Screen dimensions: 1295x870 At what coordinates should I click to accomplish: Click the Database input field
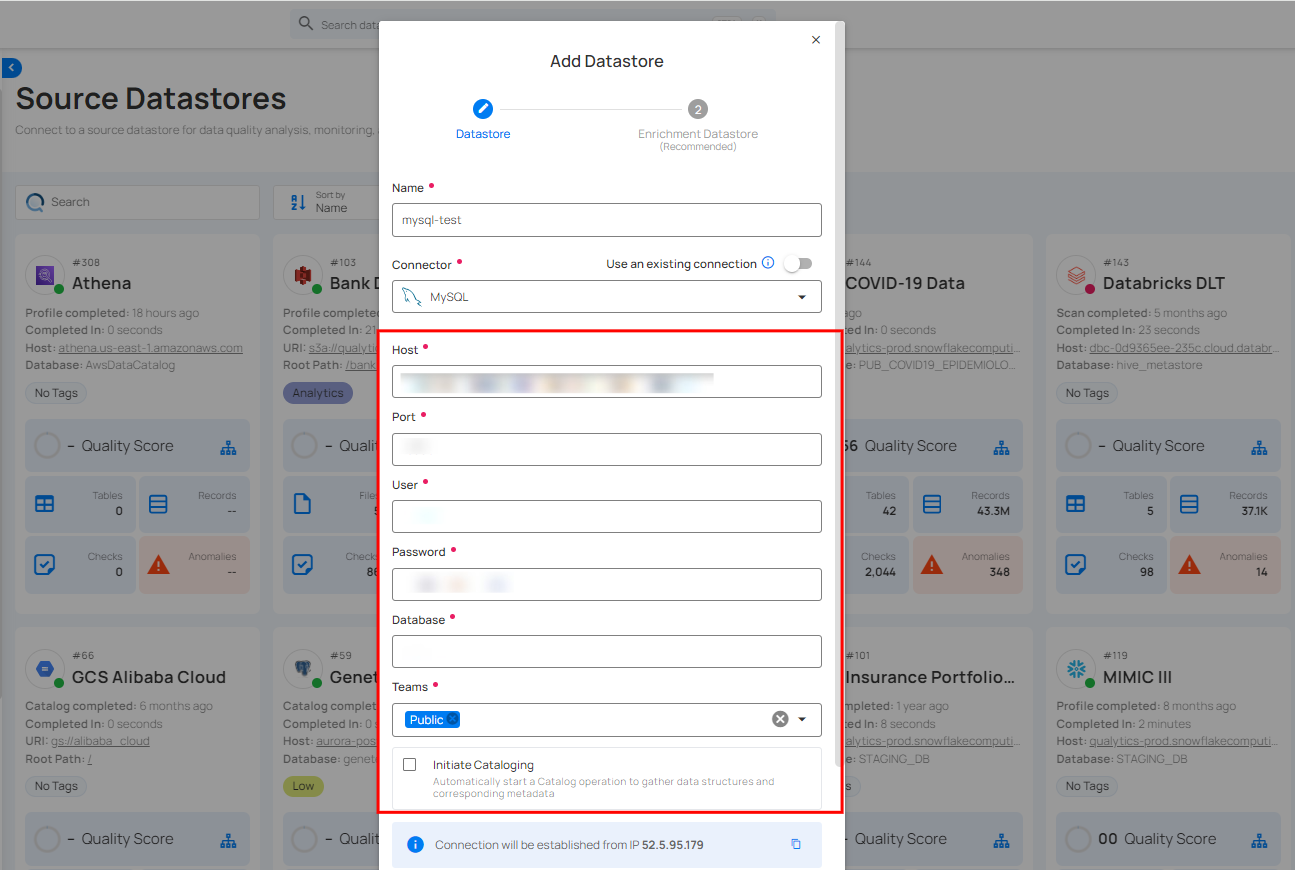[607, 652]
